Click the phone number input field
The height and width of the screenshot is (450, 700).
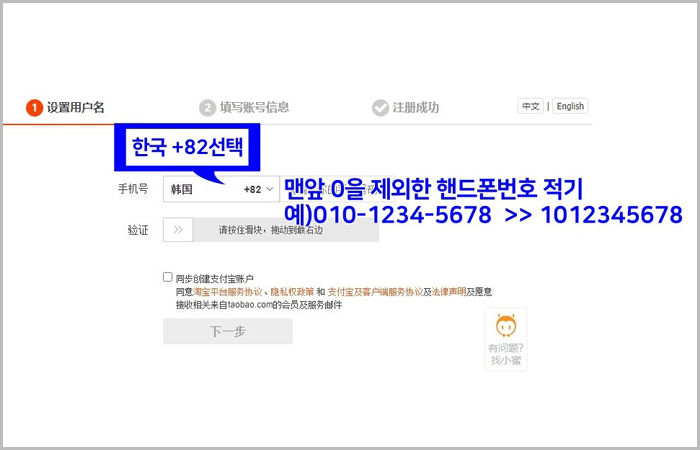coord(330,188)
